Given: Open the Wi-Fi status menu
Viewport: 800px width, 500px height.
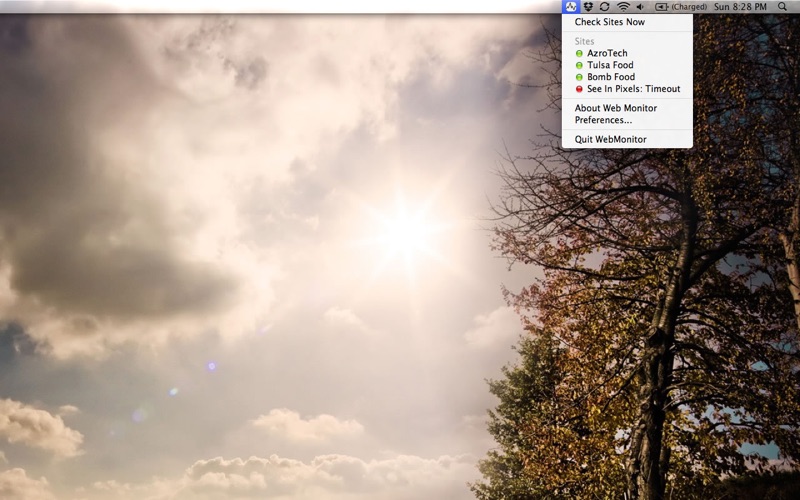Looking at the screenshot, I should (x=623, y=7).
